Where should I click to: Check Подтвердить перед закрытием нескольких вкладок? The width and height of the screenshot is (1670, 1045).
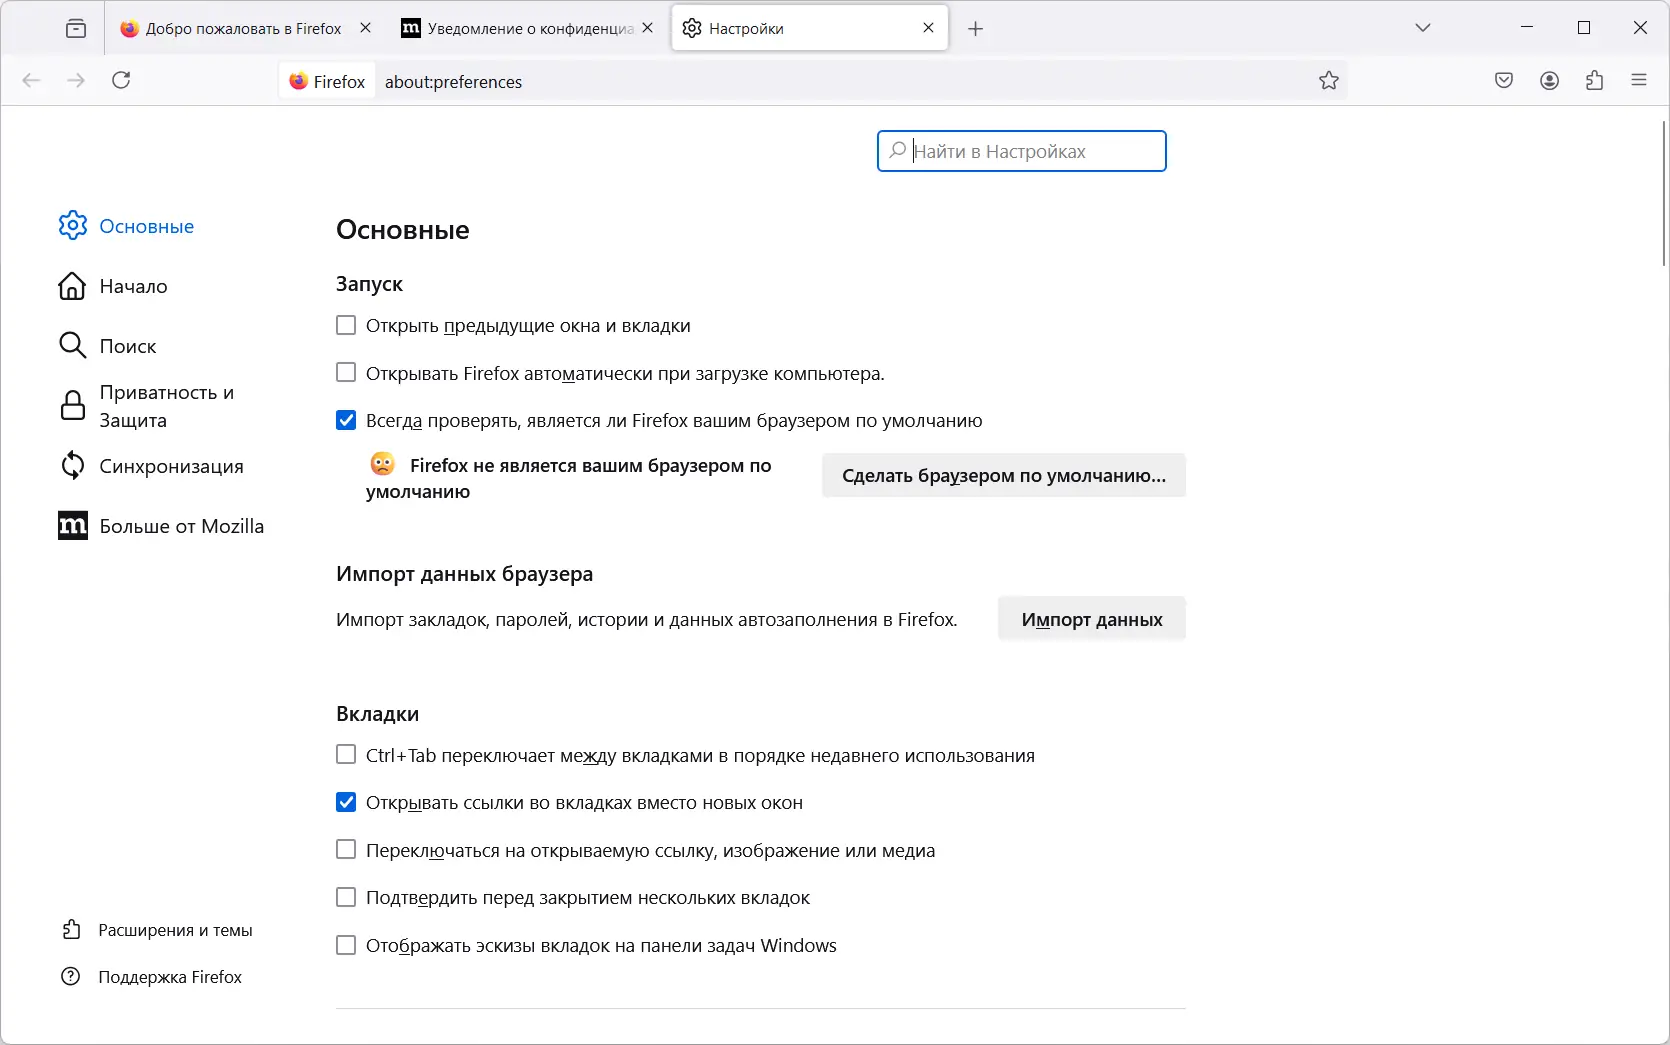click(x=346, y=897)
